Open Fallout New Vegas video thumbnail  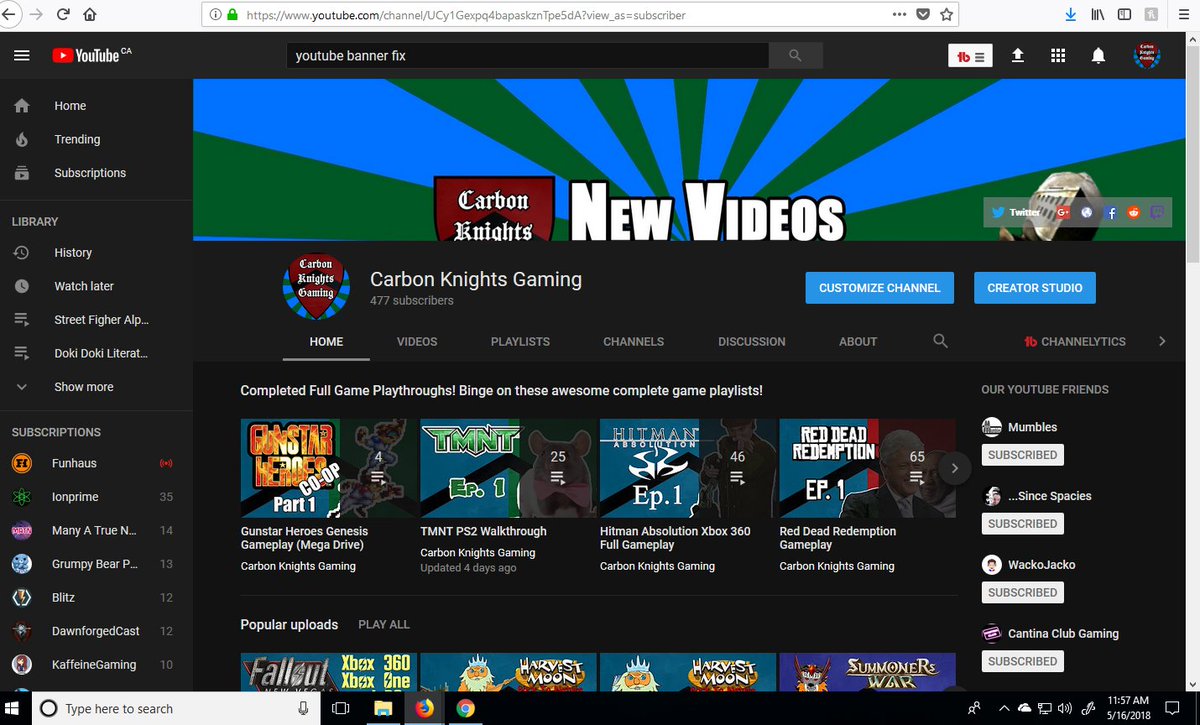[x=329, y=673]
